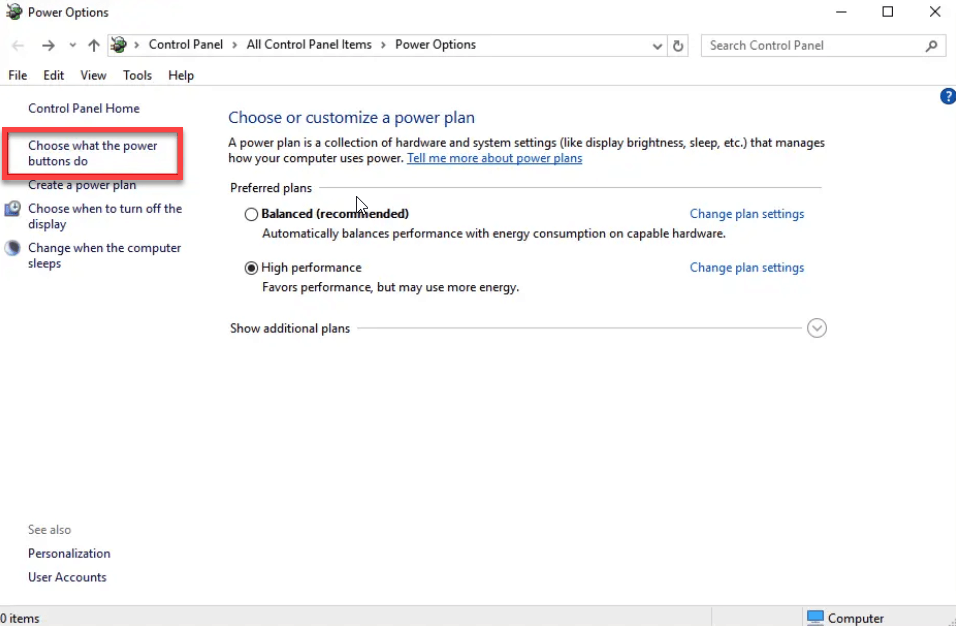This screenshot has height=626, width=956.
Task: Open the Tools menu
Action: click(x=137, y=76)
